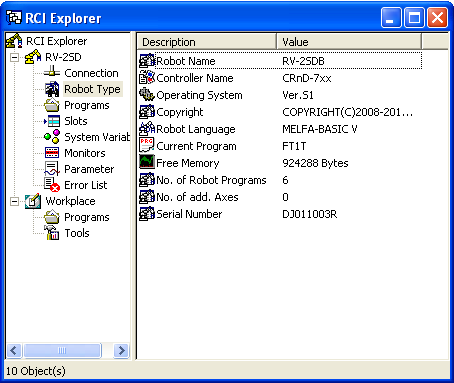454x383 pixels.
Task: Open the Monitors tree item
Action: [85, 153]
